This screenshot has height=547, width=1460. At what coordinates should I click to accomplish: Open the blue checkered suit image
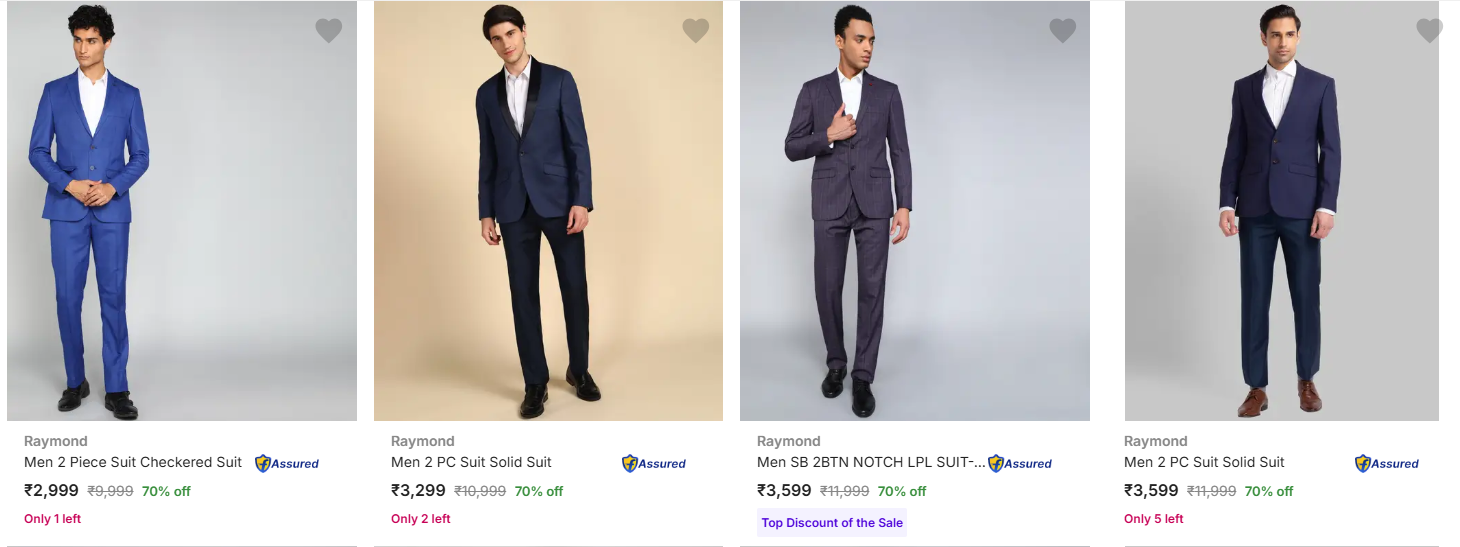[182, 210]
